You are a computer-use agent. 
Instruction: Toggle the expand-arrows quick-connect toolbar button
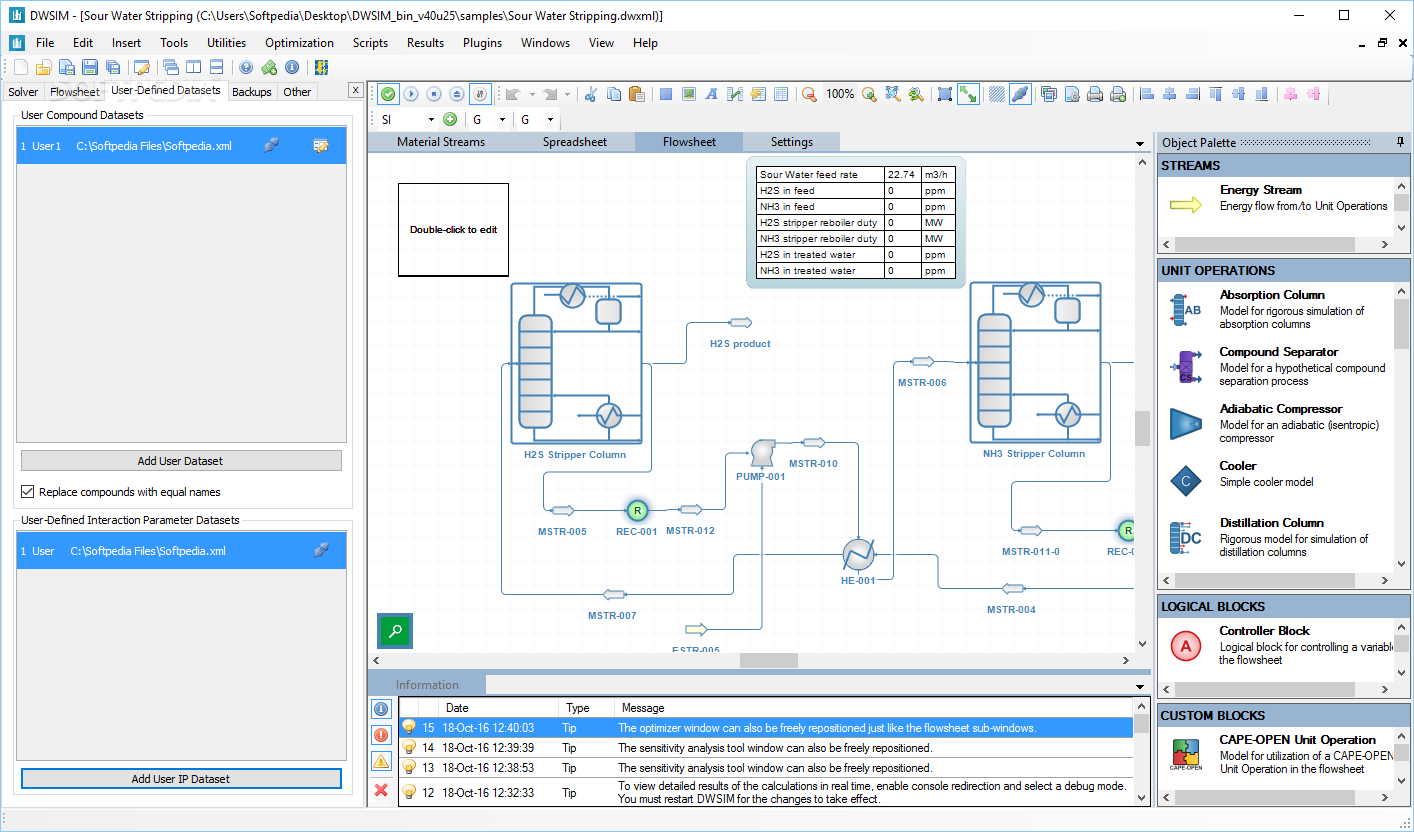(968, 94)
